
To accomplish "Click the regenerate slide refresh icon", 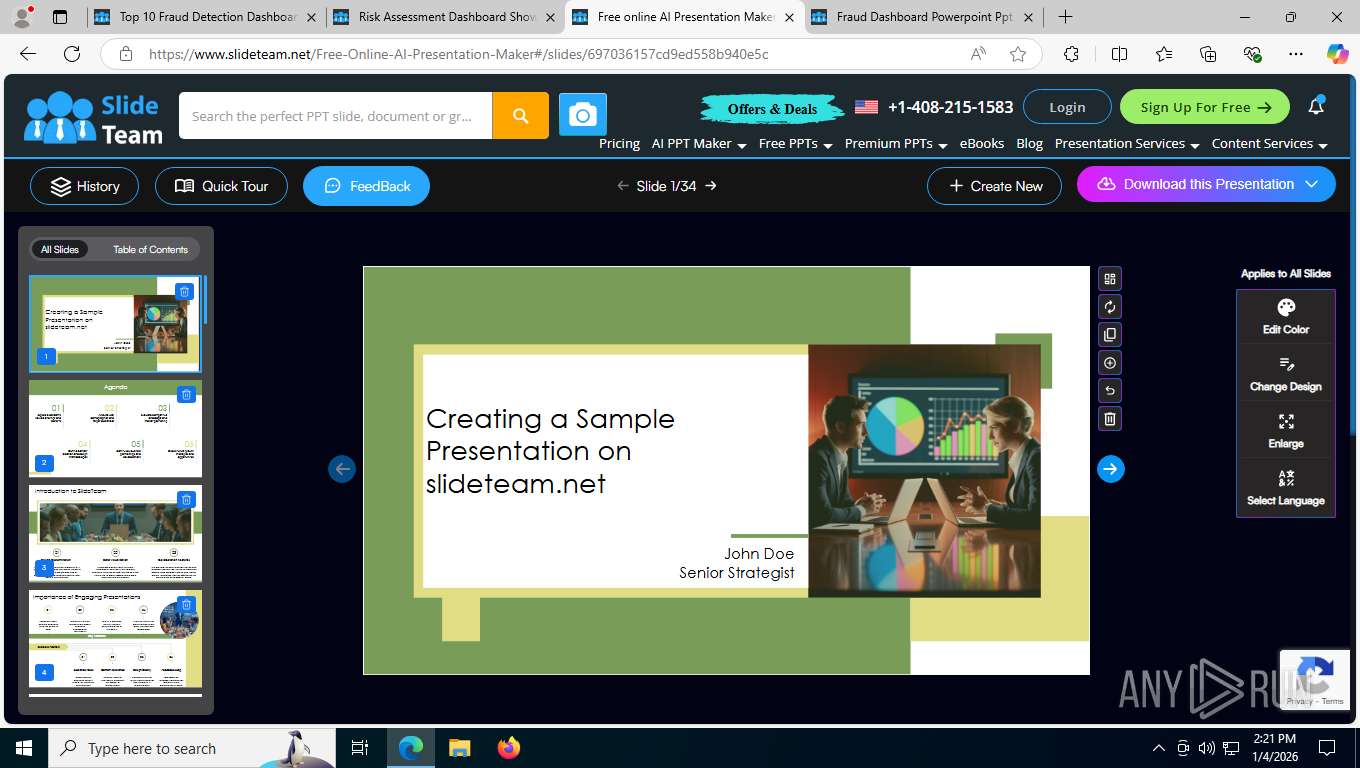I will [x=1110, y=307].
